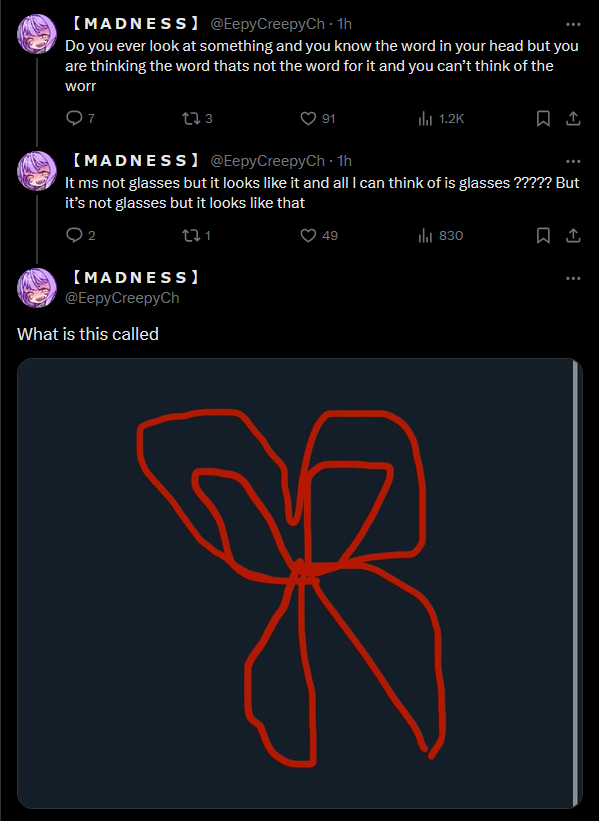Like the first tweet with 91 likes
Image resolution: width=599 pixels, height=821 pixels.
(317, 118)
